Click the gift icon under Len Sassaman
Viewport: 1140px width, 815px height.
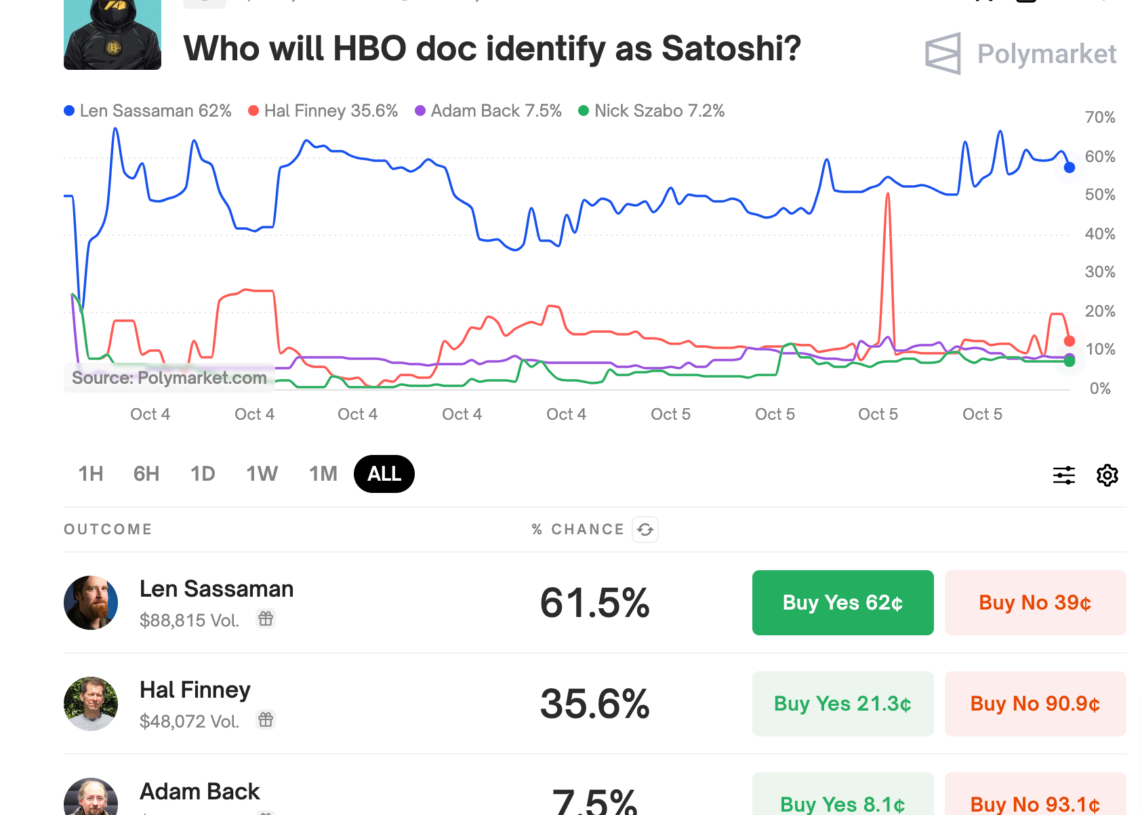point(265,619)
